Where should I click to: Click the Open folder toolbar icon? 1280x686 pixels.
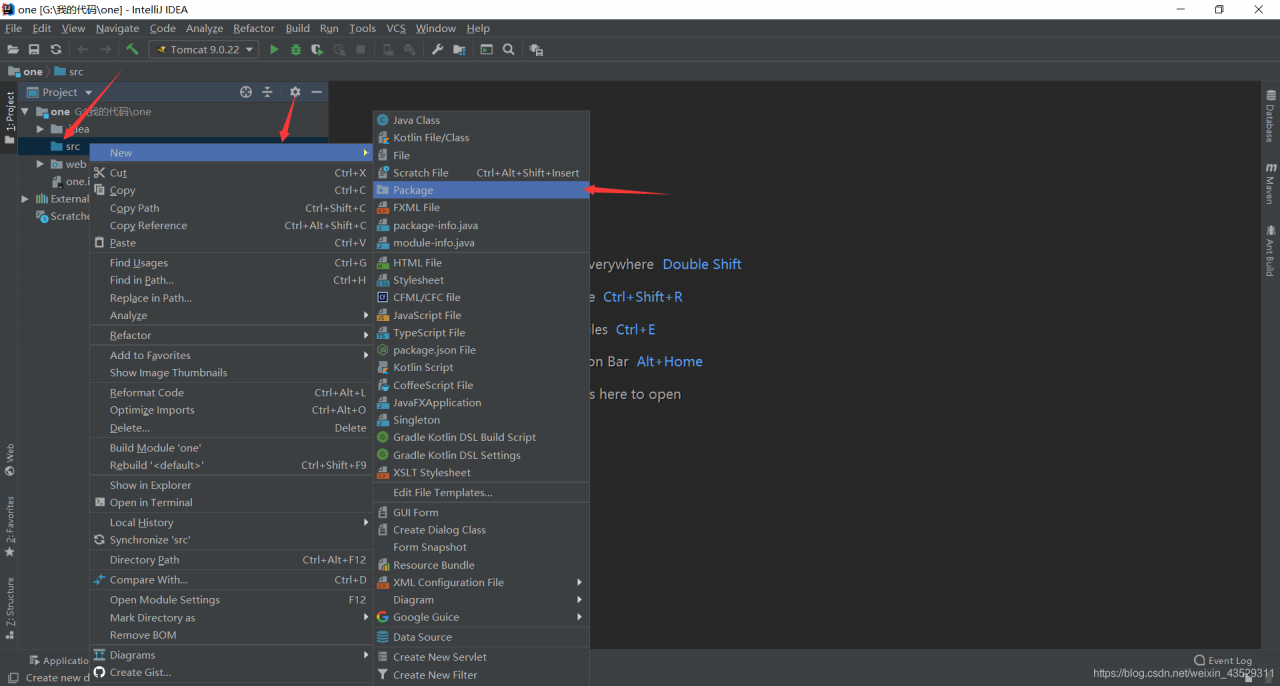point(13,49)
